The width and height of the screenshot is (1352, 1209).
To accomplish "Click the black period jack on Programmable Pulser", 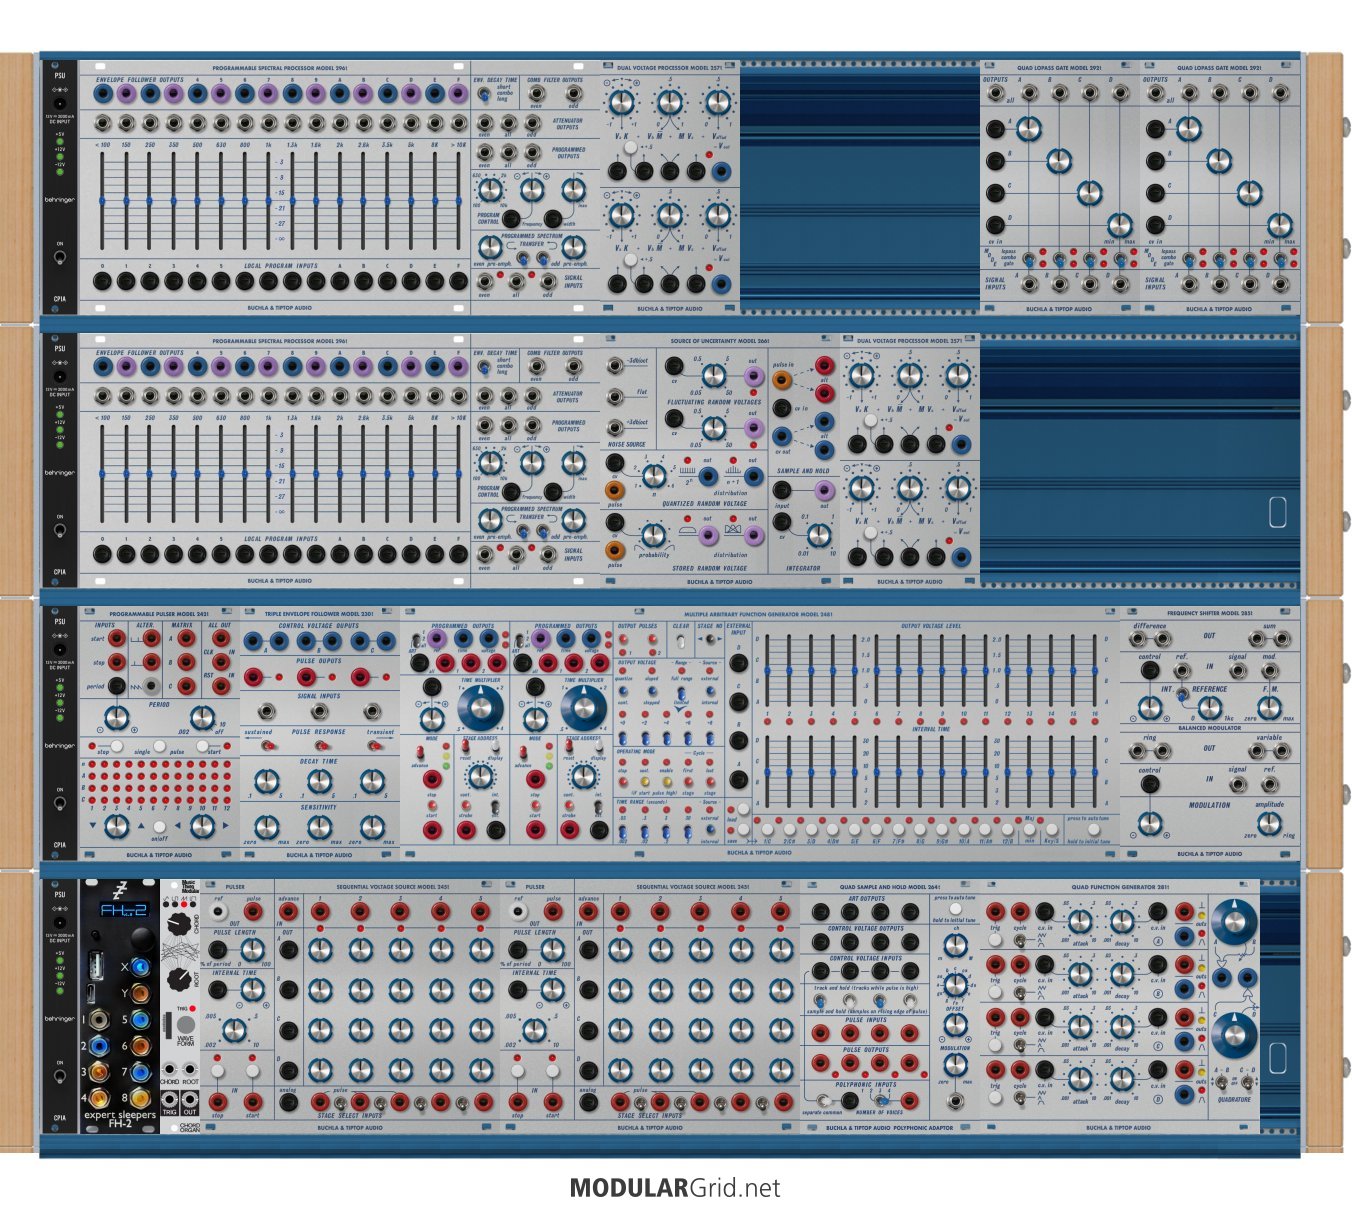I will [117, 686].
